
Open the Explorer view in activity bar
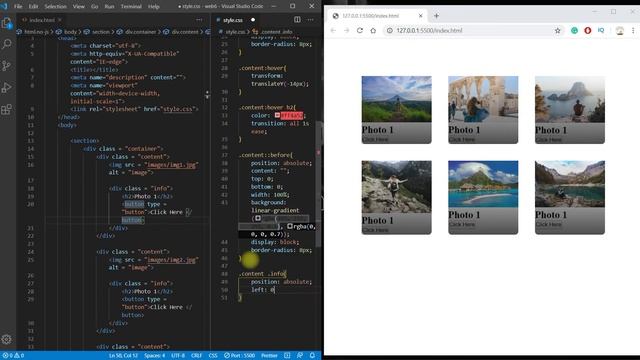coord(7,23)
